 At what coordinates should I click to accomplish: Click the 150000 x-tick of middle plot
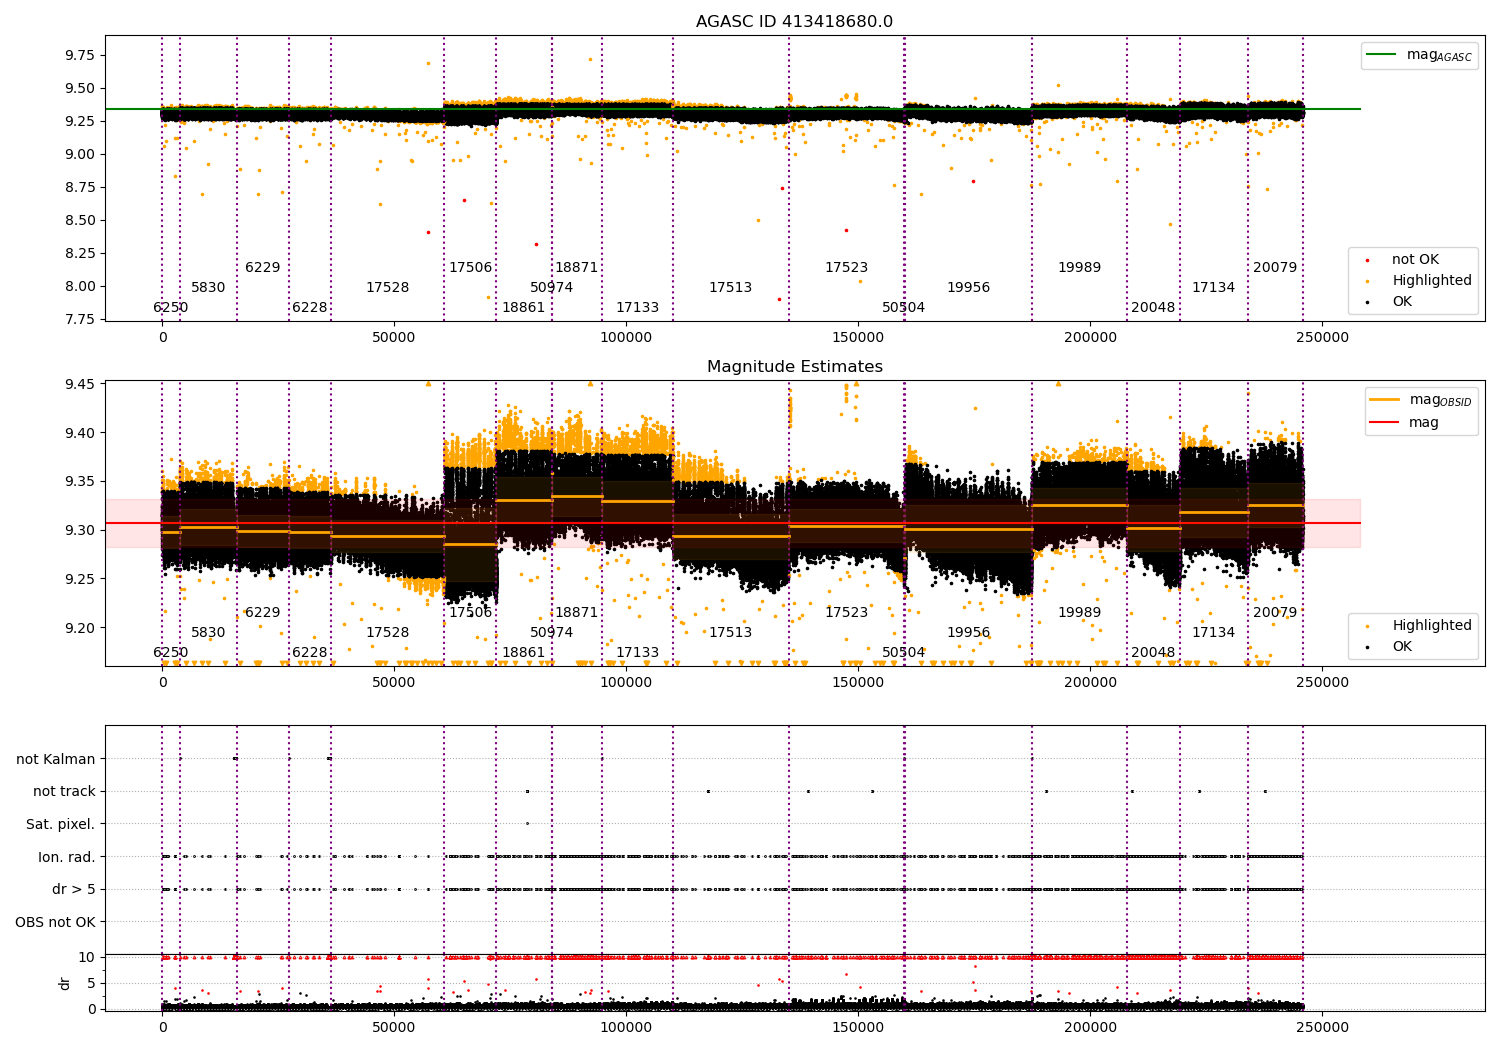pyautogui.click(x=858, y=682)
